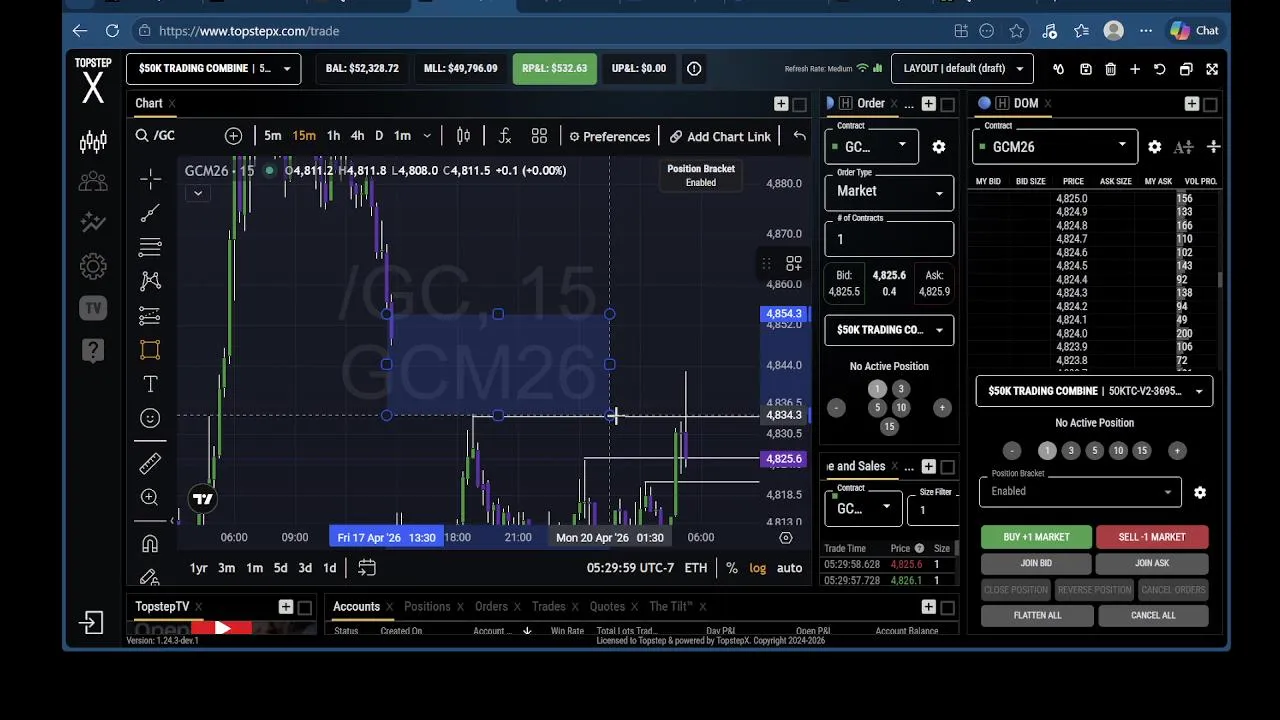Toggle log scale on chart

(x=758, y=568)
